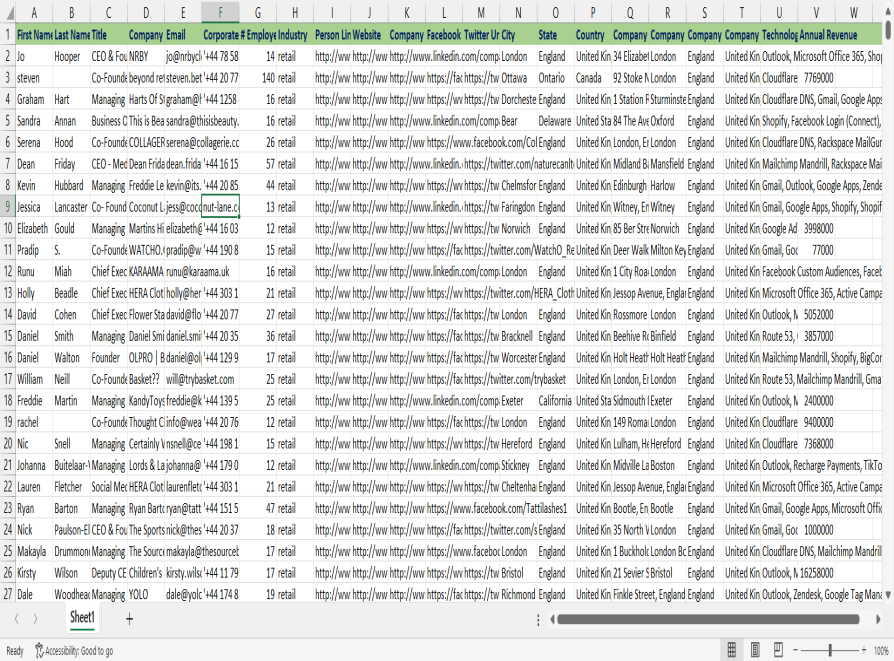Screen dimensions: 894x661
Task: Click the Select All corner triangle
Action: pos(8,13)
